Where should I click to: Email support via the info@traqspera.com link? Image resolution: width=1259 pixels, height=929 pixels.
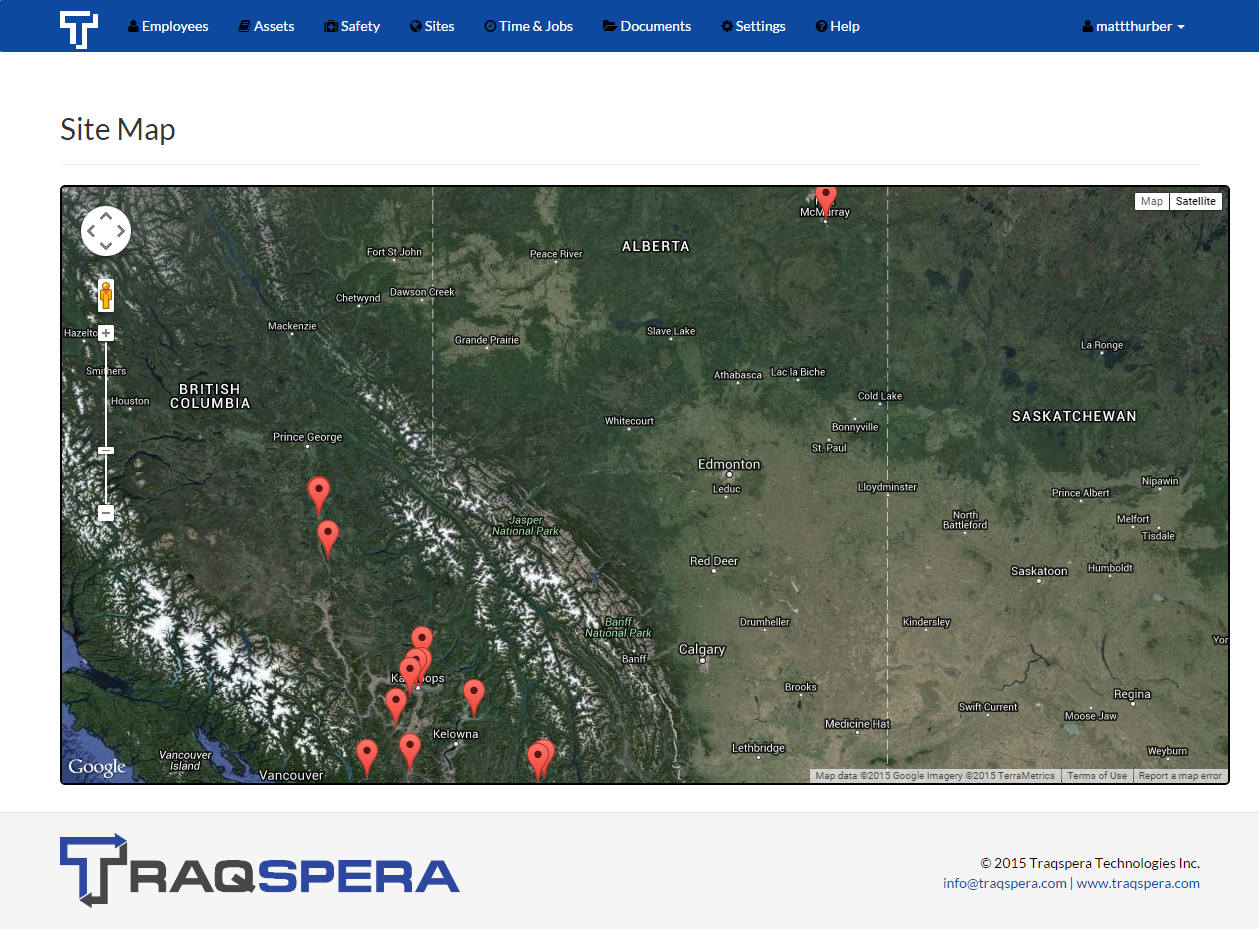(x=1004, y=883)
